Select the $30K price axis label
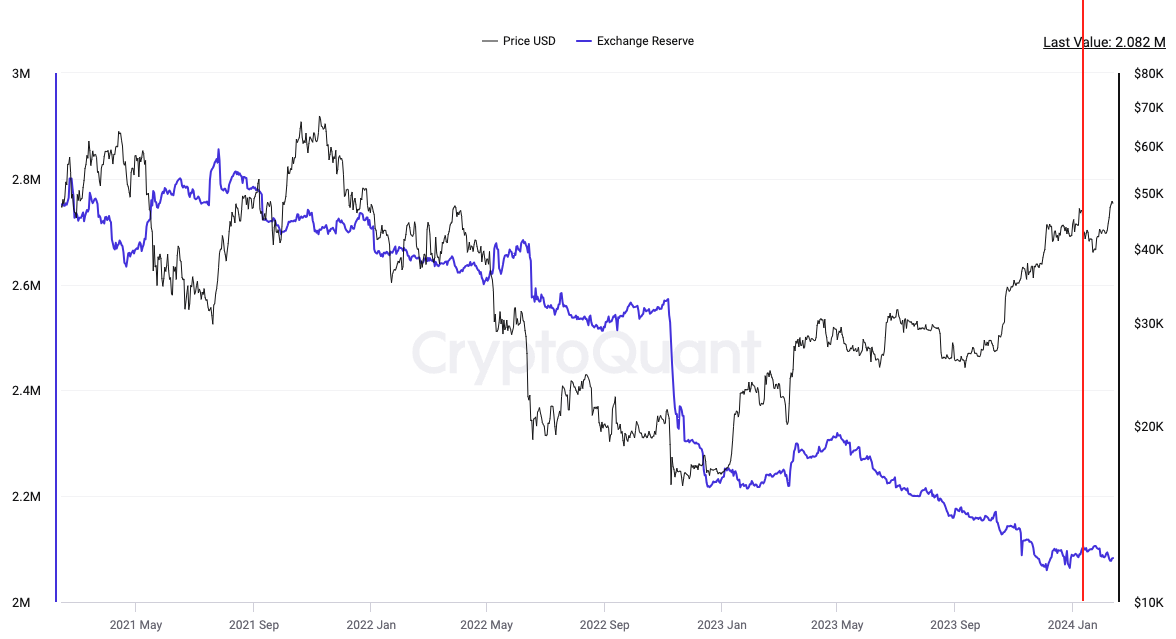This screenshot has width=1176, height=639. click(x=1149, y=324)
